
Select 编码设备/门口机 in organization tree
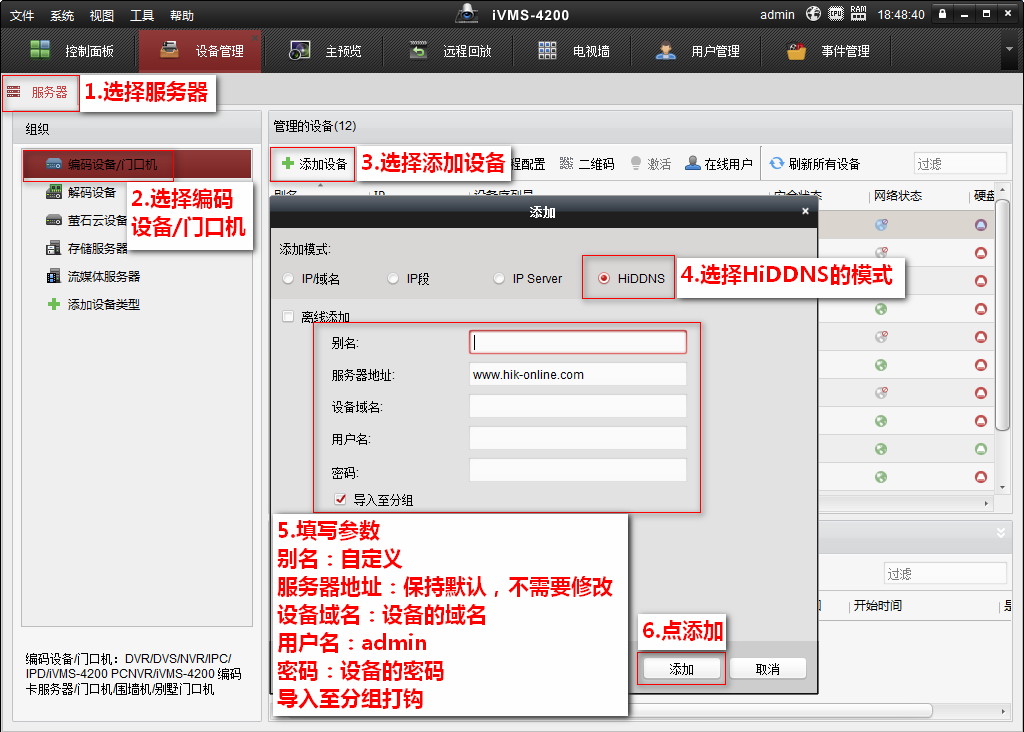(x=137, y=164)
